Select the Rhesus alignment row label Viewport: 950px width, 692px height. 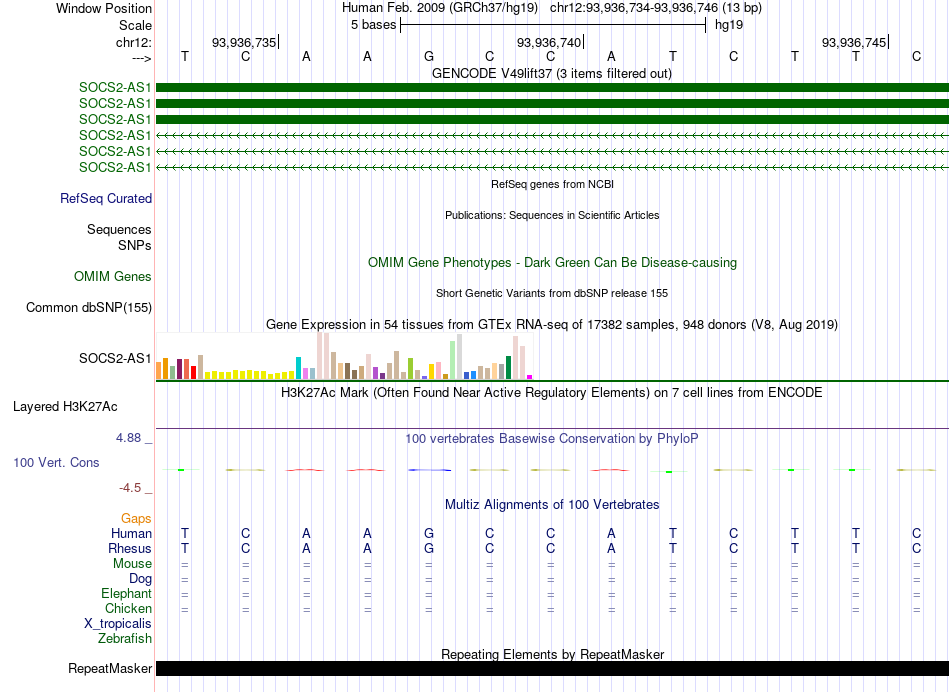click(x=130, y=548)
